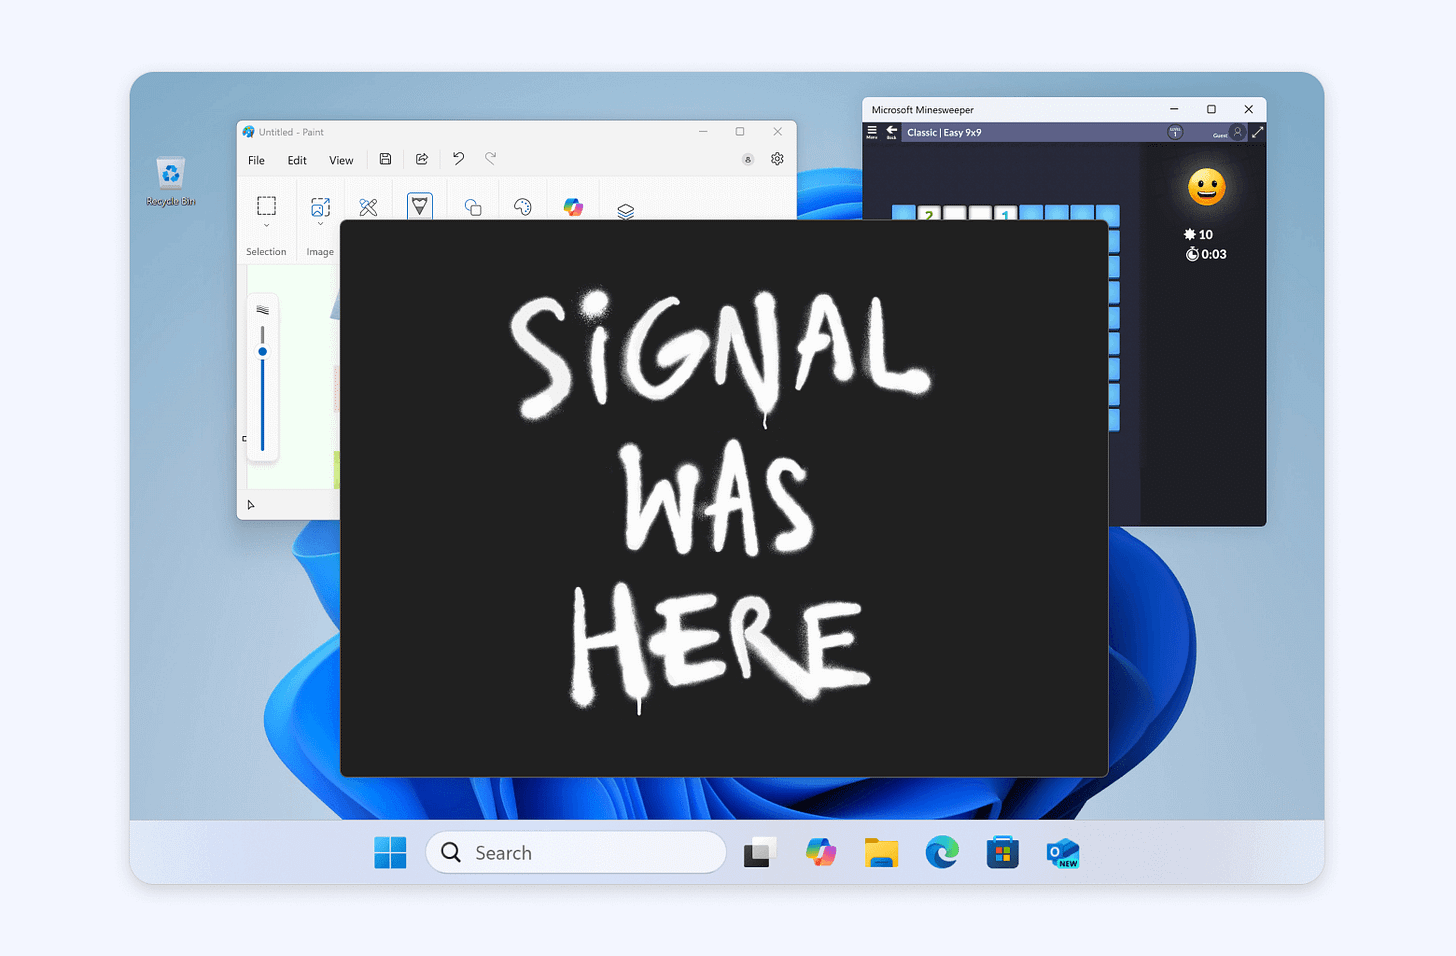Expand the Selection tool dropdown
The image size is (1456, 956).
266,225
